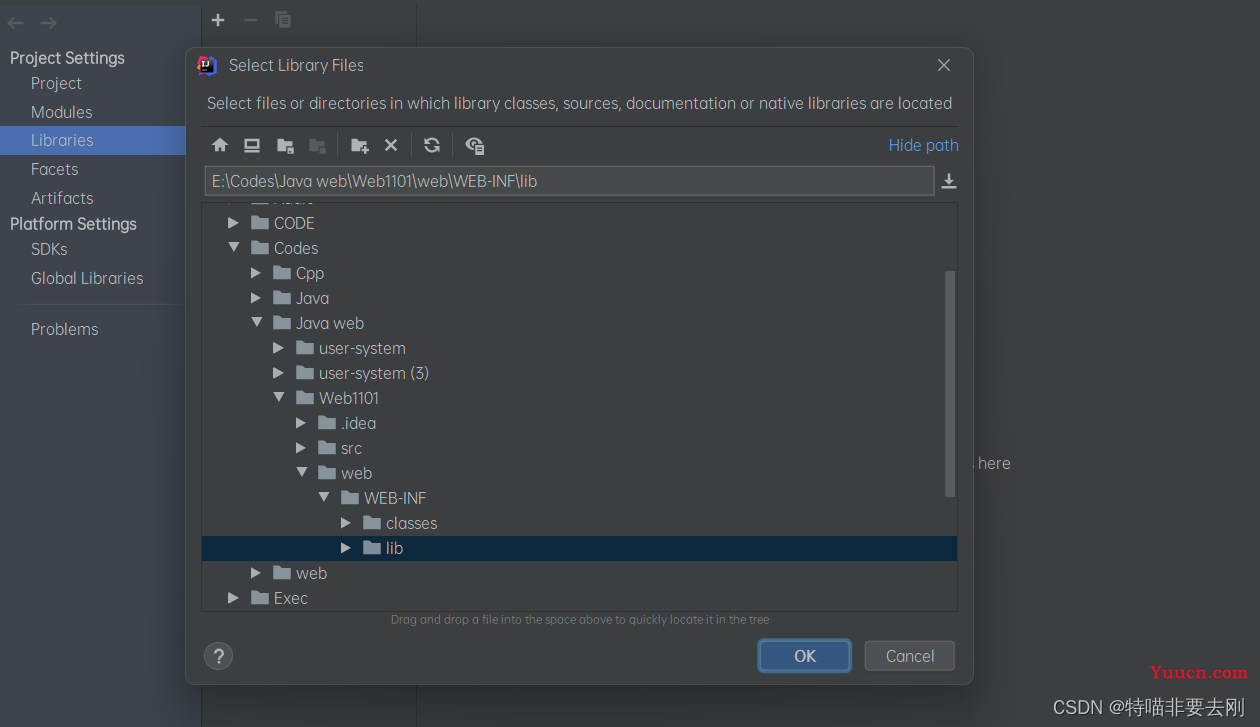
Task: Select the Web1101 folder label
Action: pos(349,398)
